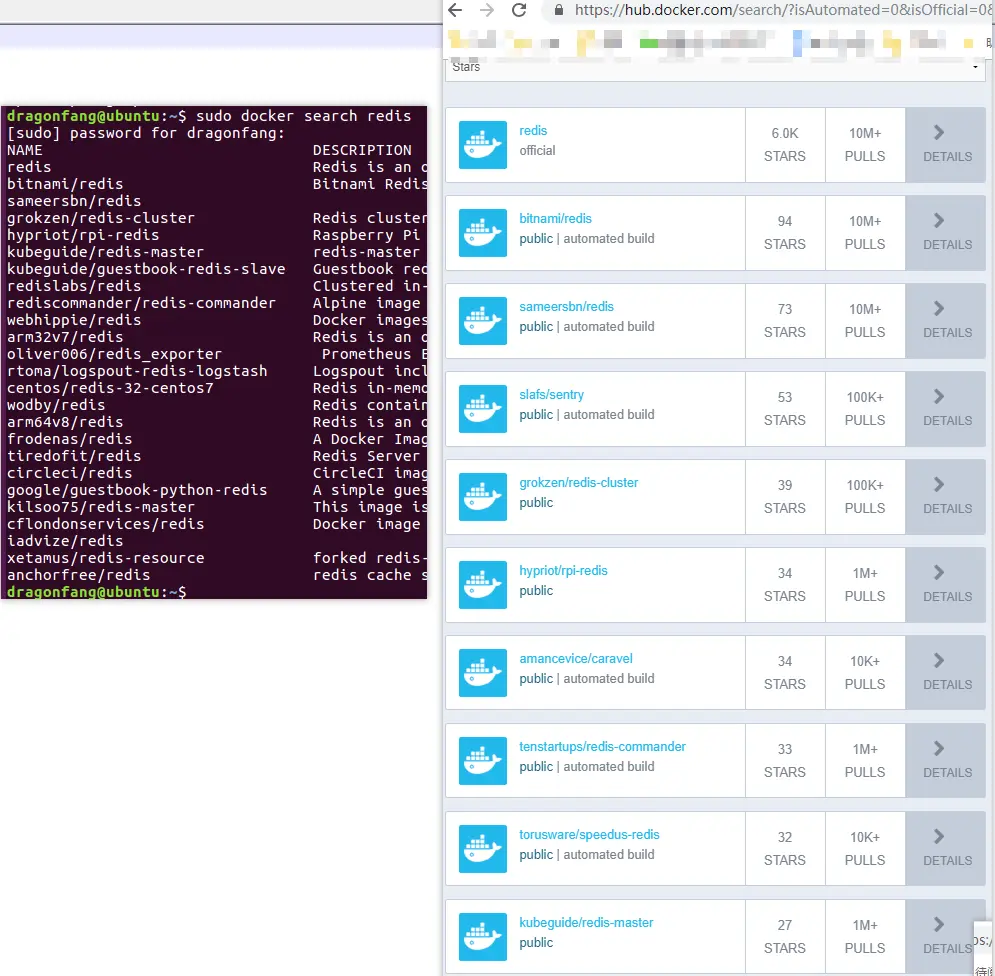Viewport: 995px width, 976px height.
Task: Go back in the browser
Action: click(x=455, y=10)
